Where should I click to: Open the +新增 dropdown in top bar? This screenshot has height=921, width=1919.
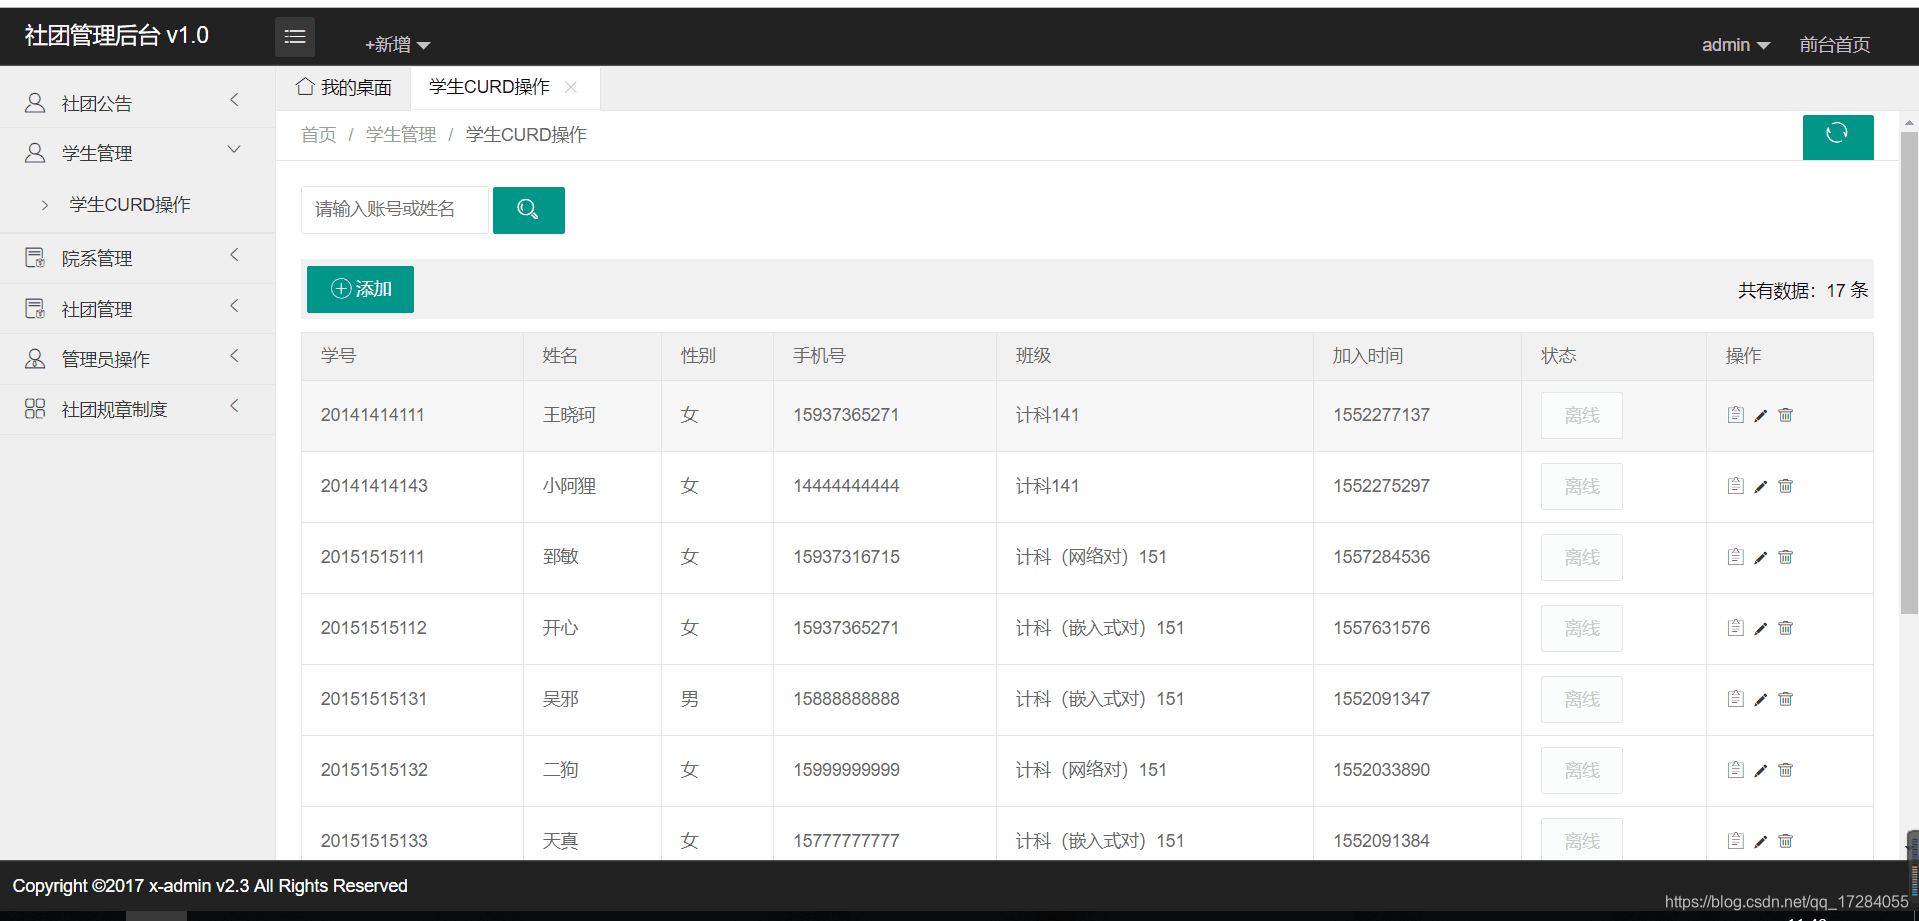397,45
